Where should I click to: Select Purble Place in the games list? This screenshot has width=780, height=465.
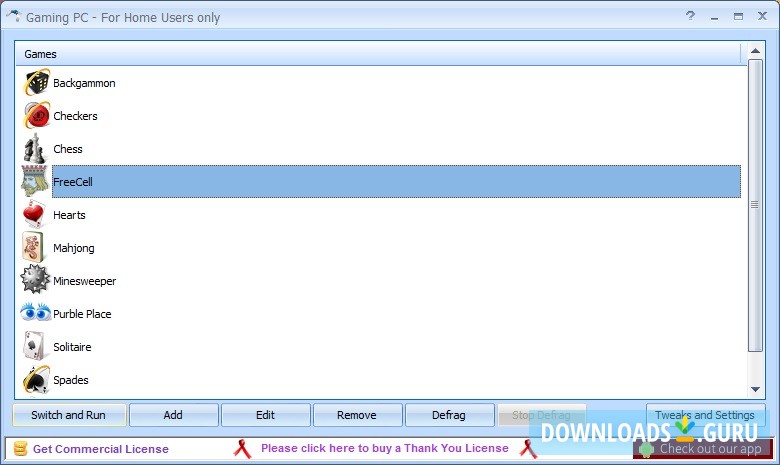[82, 314]
